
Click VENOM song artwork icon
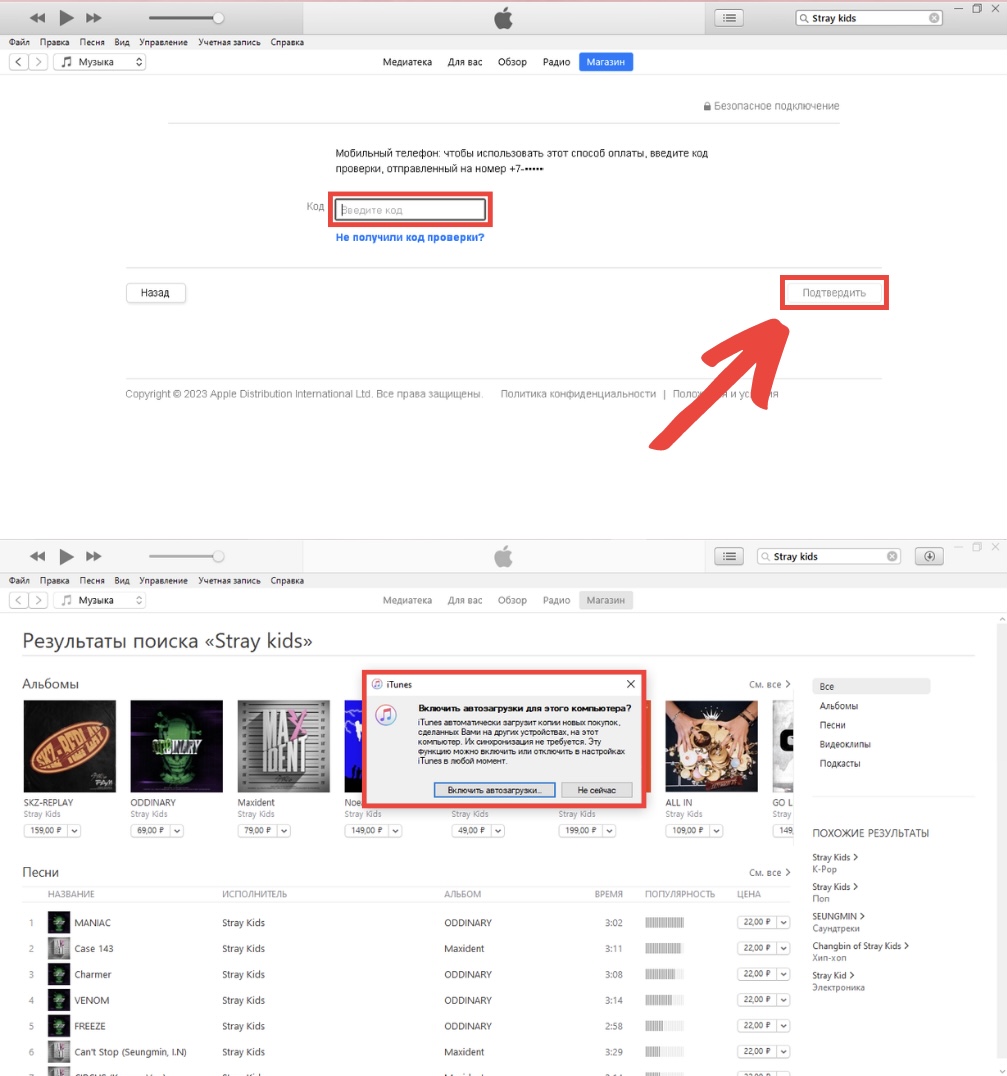59,1000
